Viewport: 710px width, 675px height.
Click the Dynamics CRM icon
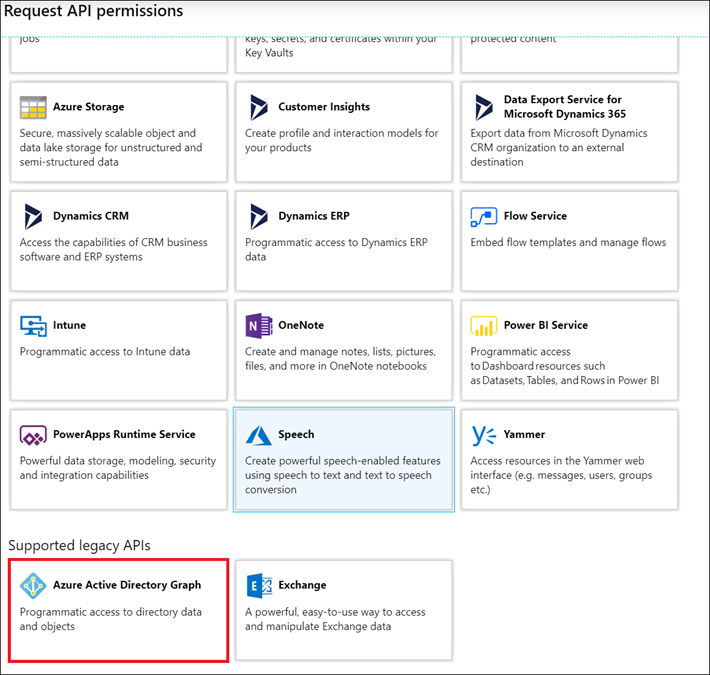pyautogui.click(x=33, y=216)
